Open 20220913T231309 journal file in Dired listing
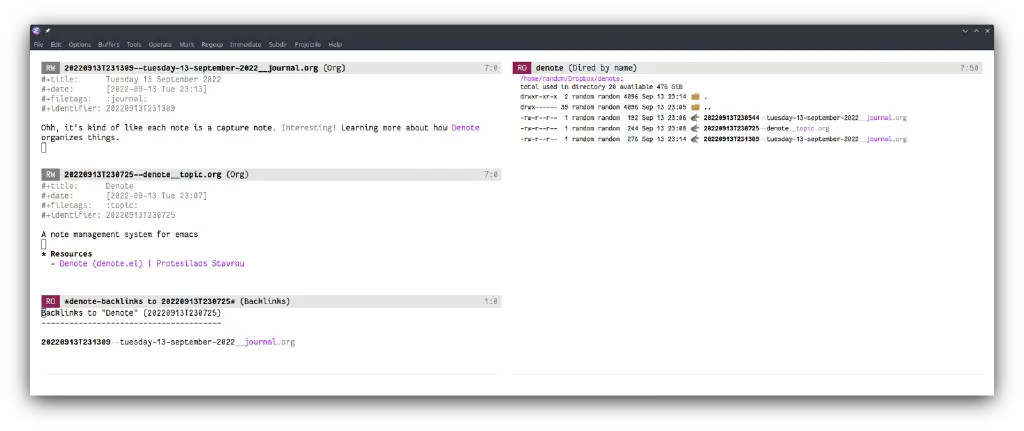1024x431 pixels. pos(805,139)
